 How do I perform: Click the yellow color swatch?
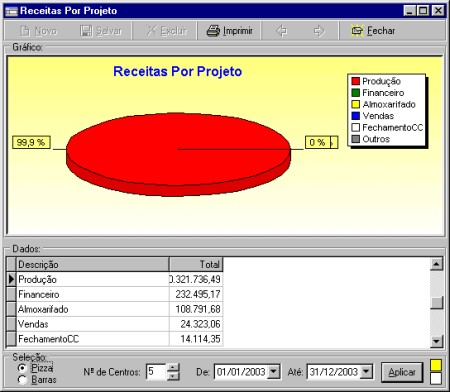(x=436, y=365)
